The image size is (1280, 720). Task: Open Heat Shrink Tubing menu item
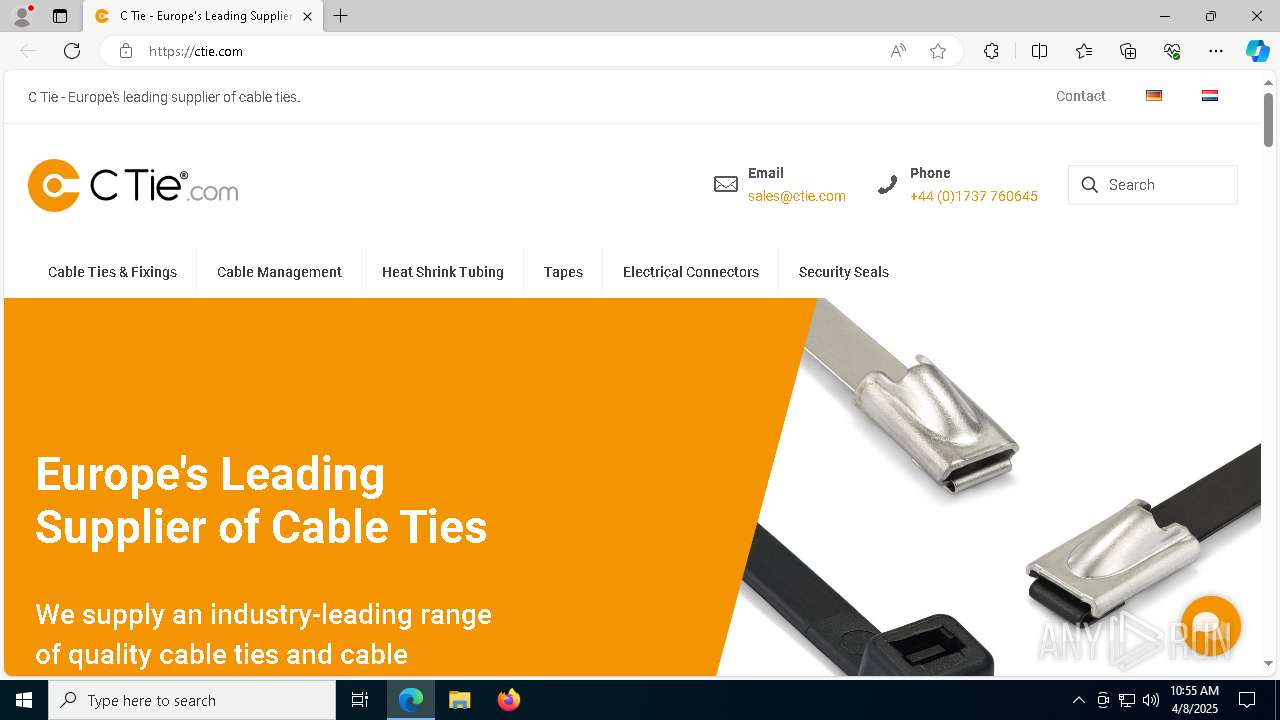click(x=443, y=272)
